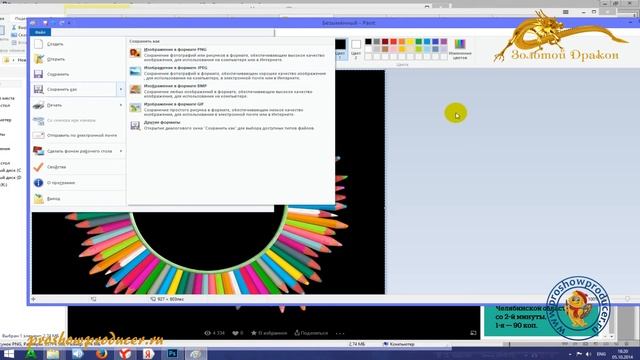Viewport: 640px width, 360px height.
Task: Click the Сохранить (Save) floppy disk icon
Action: (38, 74)
